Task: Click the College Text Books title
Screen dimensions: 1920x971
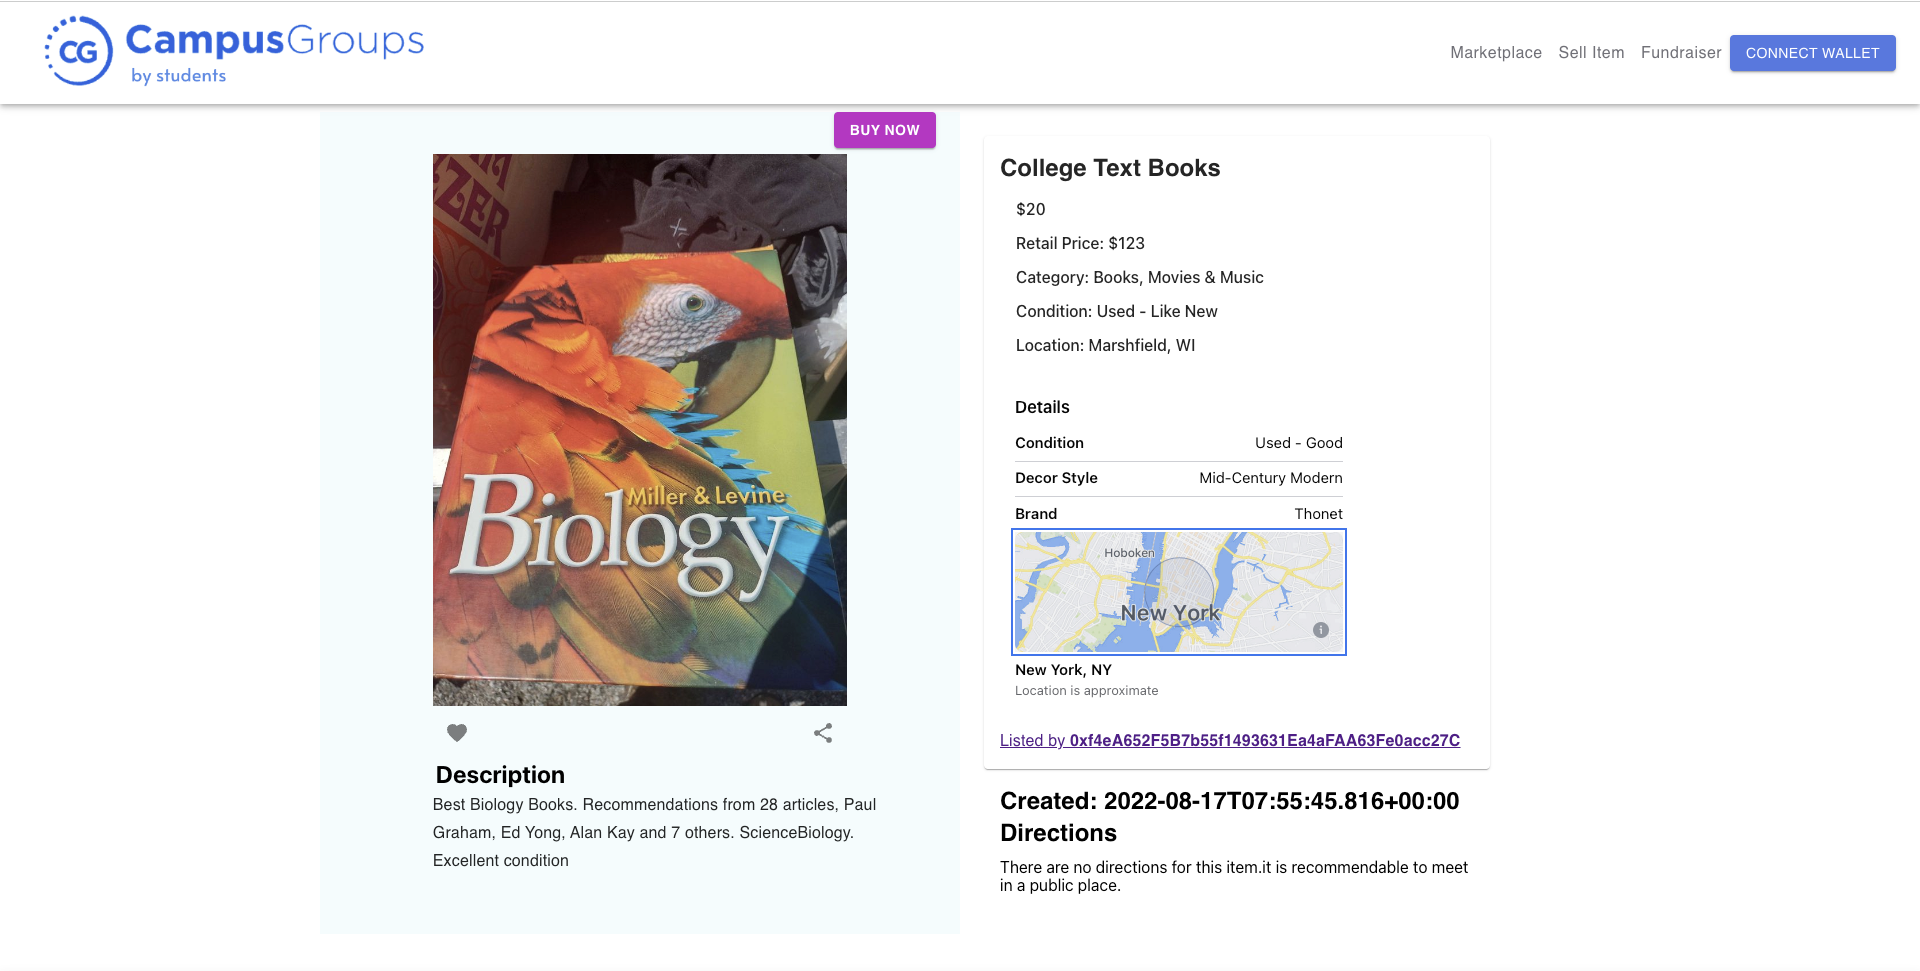Action: coord(1110,168)
